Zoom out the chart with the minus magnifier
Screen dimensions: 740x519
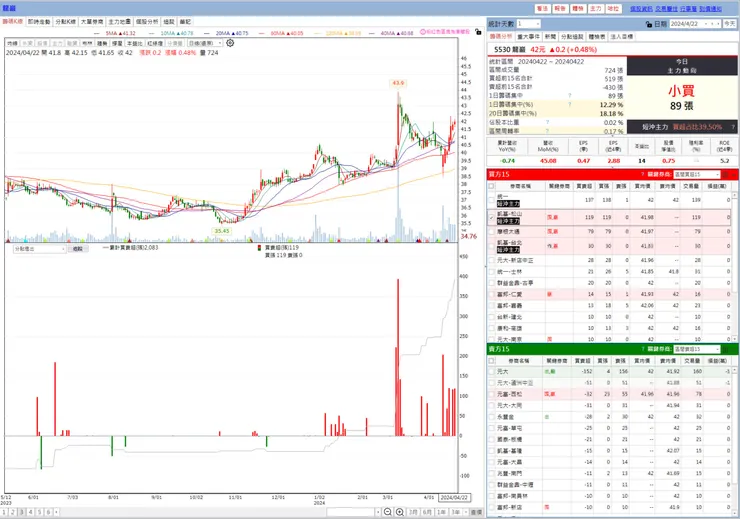click(x=387, y=512)
